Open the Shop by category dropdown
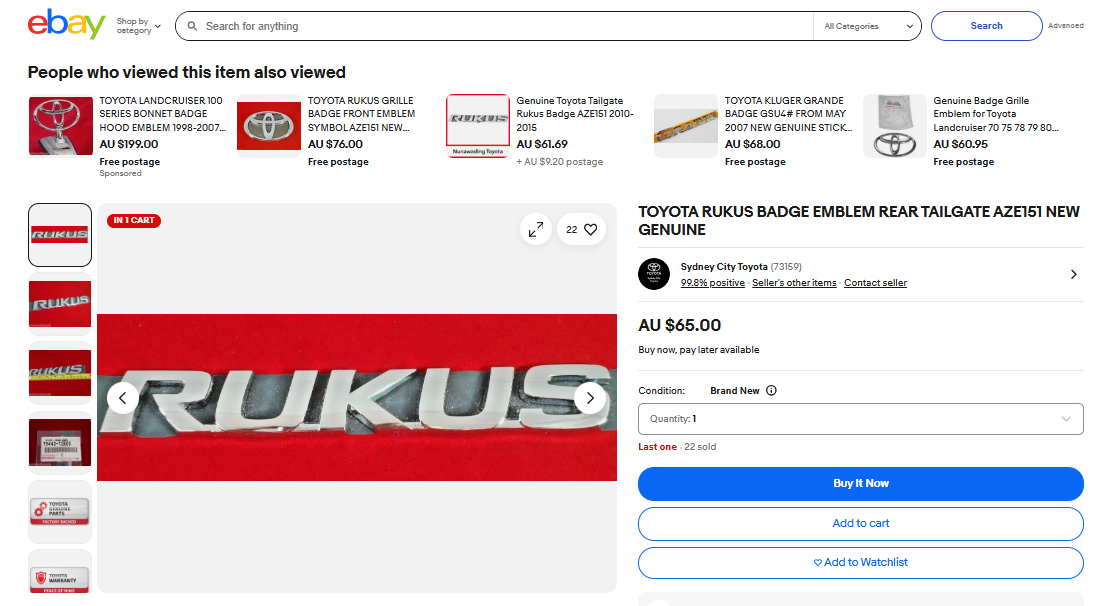Screen dimensions: 1094x606 click(x=138, y=26)
